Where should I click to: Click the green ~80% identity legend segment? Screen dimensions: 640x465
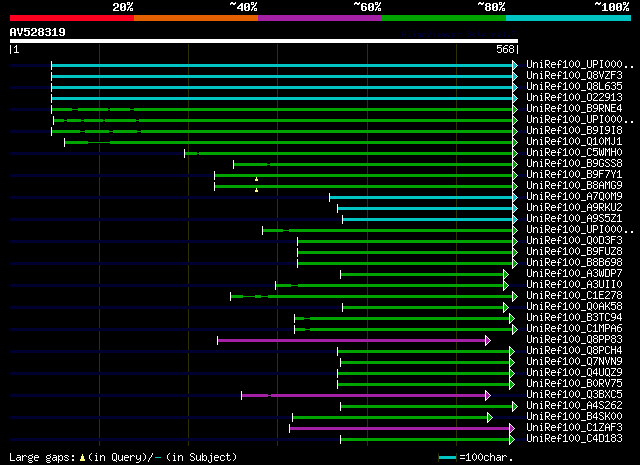coord(444,18)
